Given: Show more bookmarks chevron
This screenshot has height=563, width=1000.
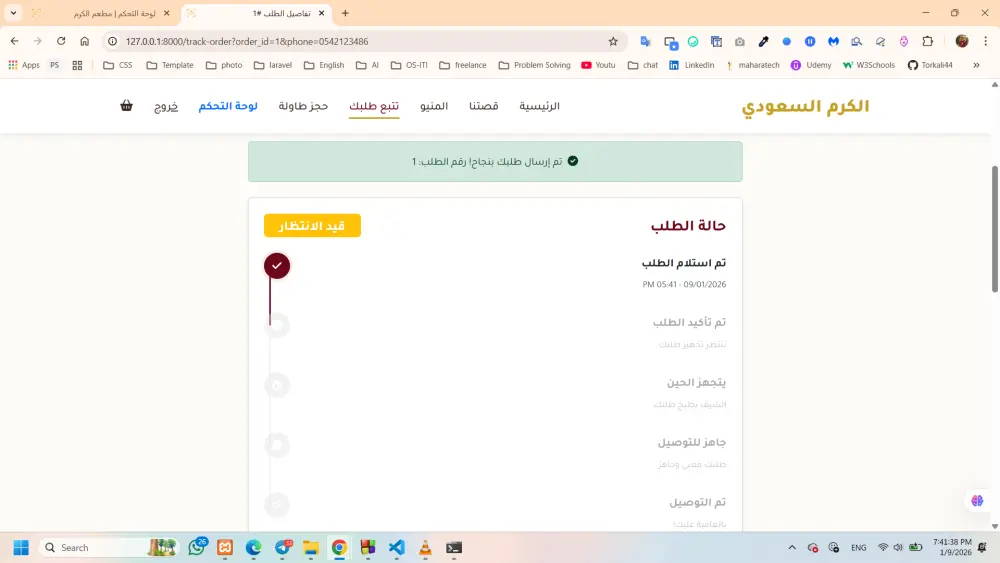Looking at the screenshot, I should coord(976,65).
